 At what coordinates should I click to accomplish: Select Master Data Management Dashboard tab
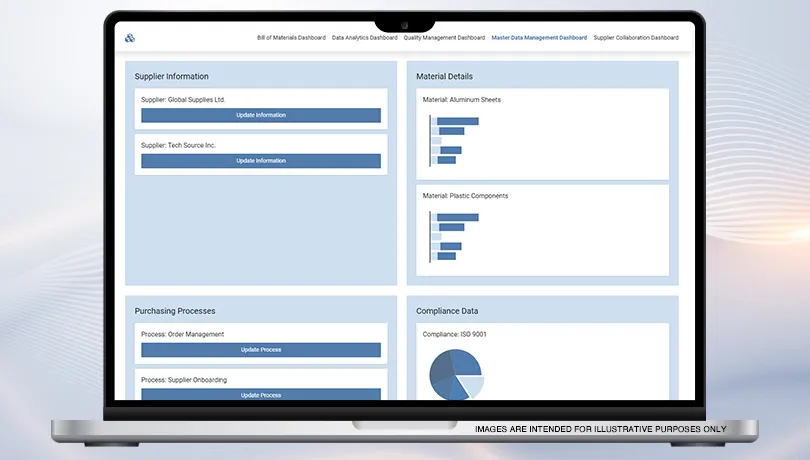(x=539, y=38)
